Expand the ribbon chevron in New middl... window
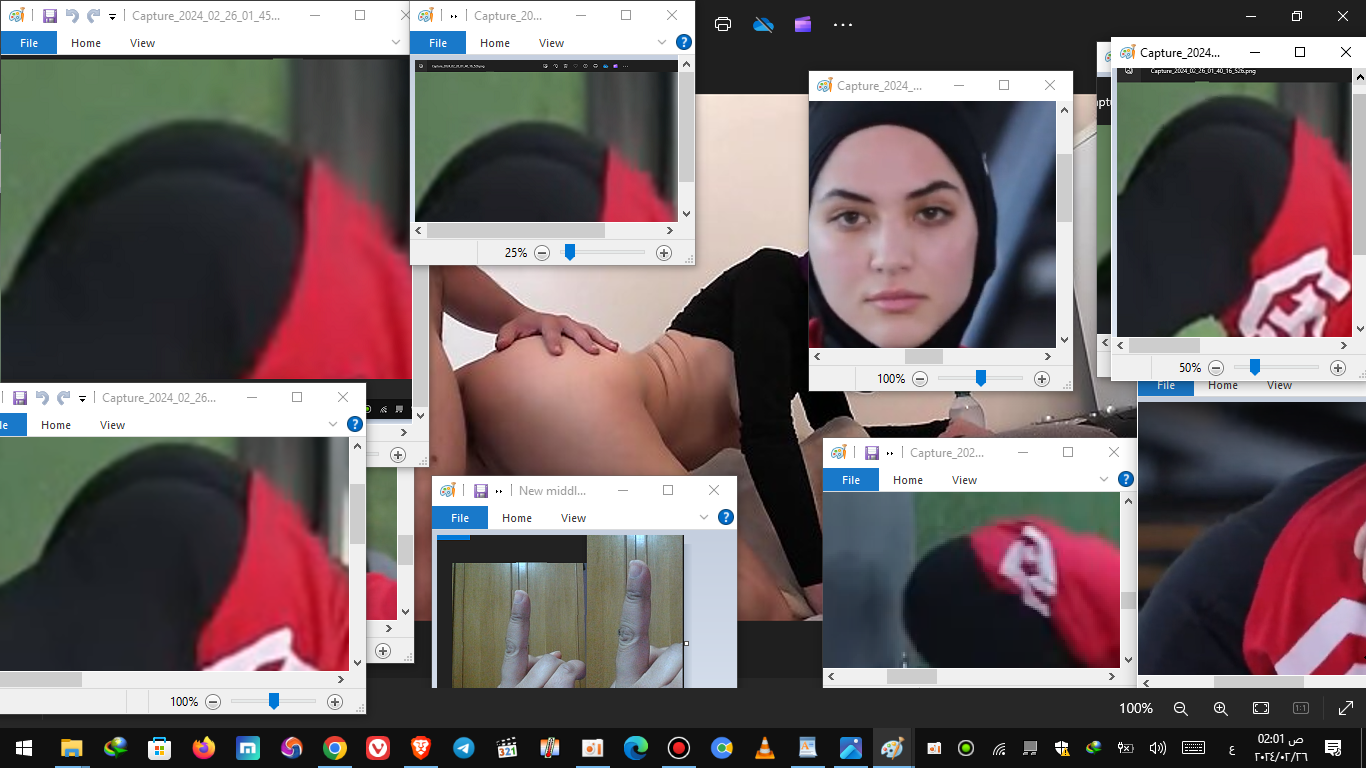 coord(704,517)
